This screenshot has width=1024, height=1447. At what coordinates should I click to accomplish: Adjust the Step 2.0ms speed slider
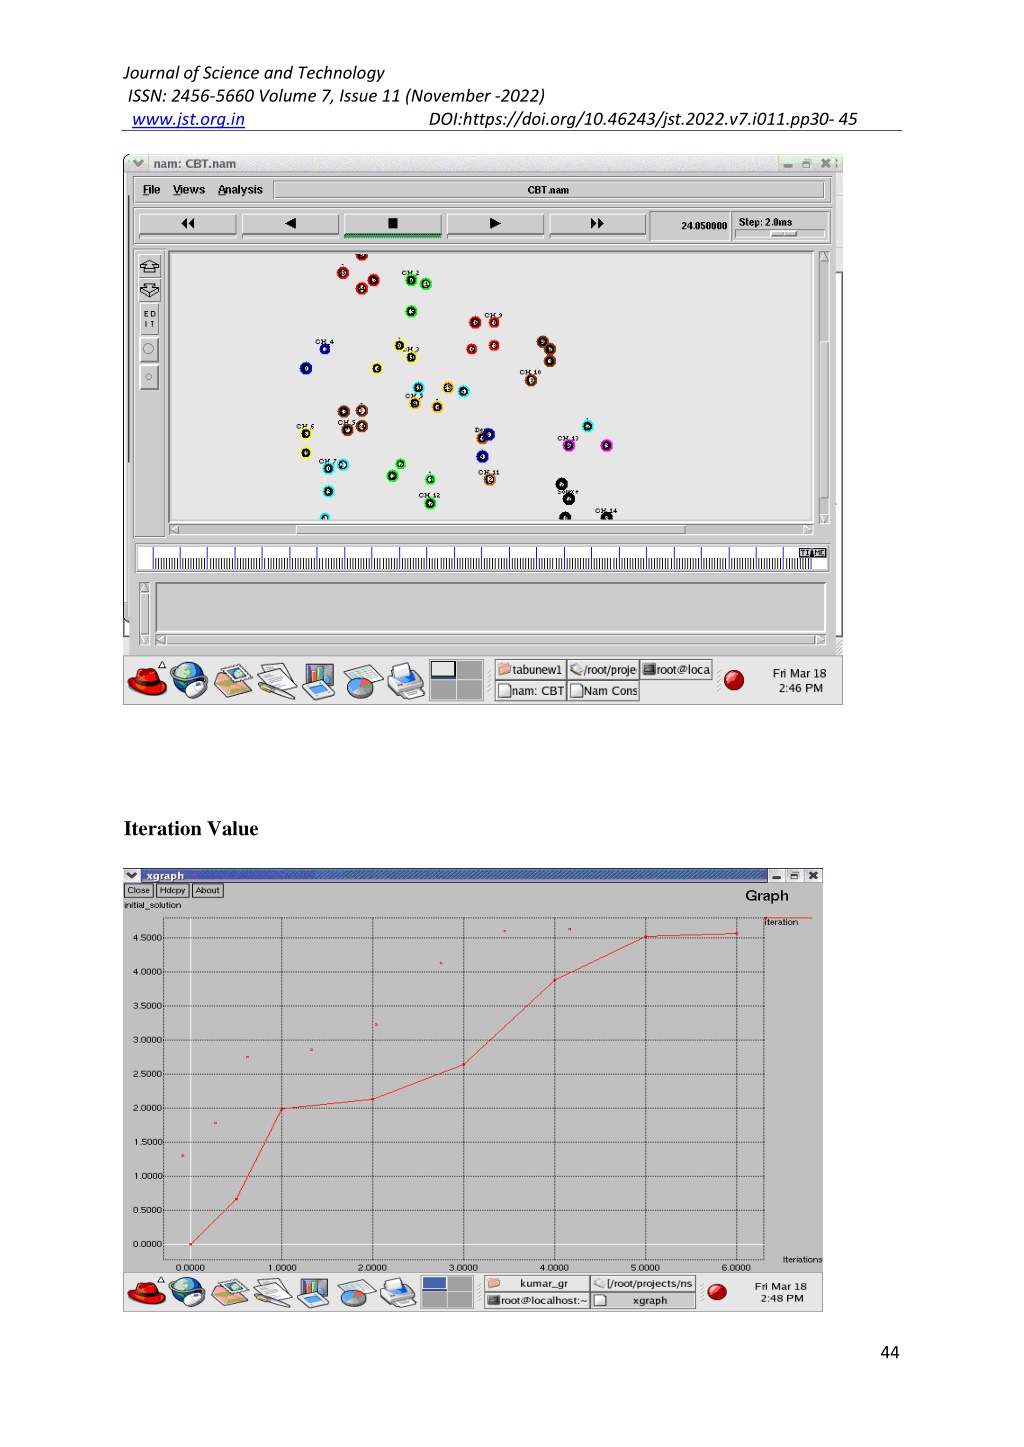point(784,234)
